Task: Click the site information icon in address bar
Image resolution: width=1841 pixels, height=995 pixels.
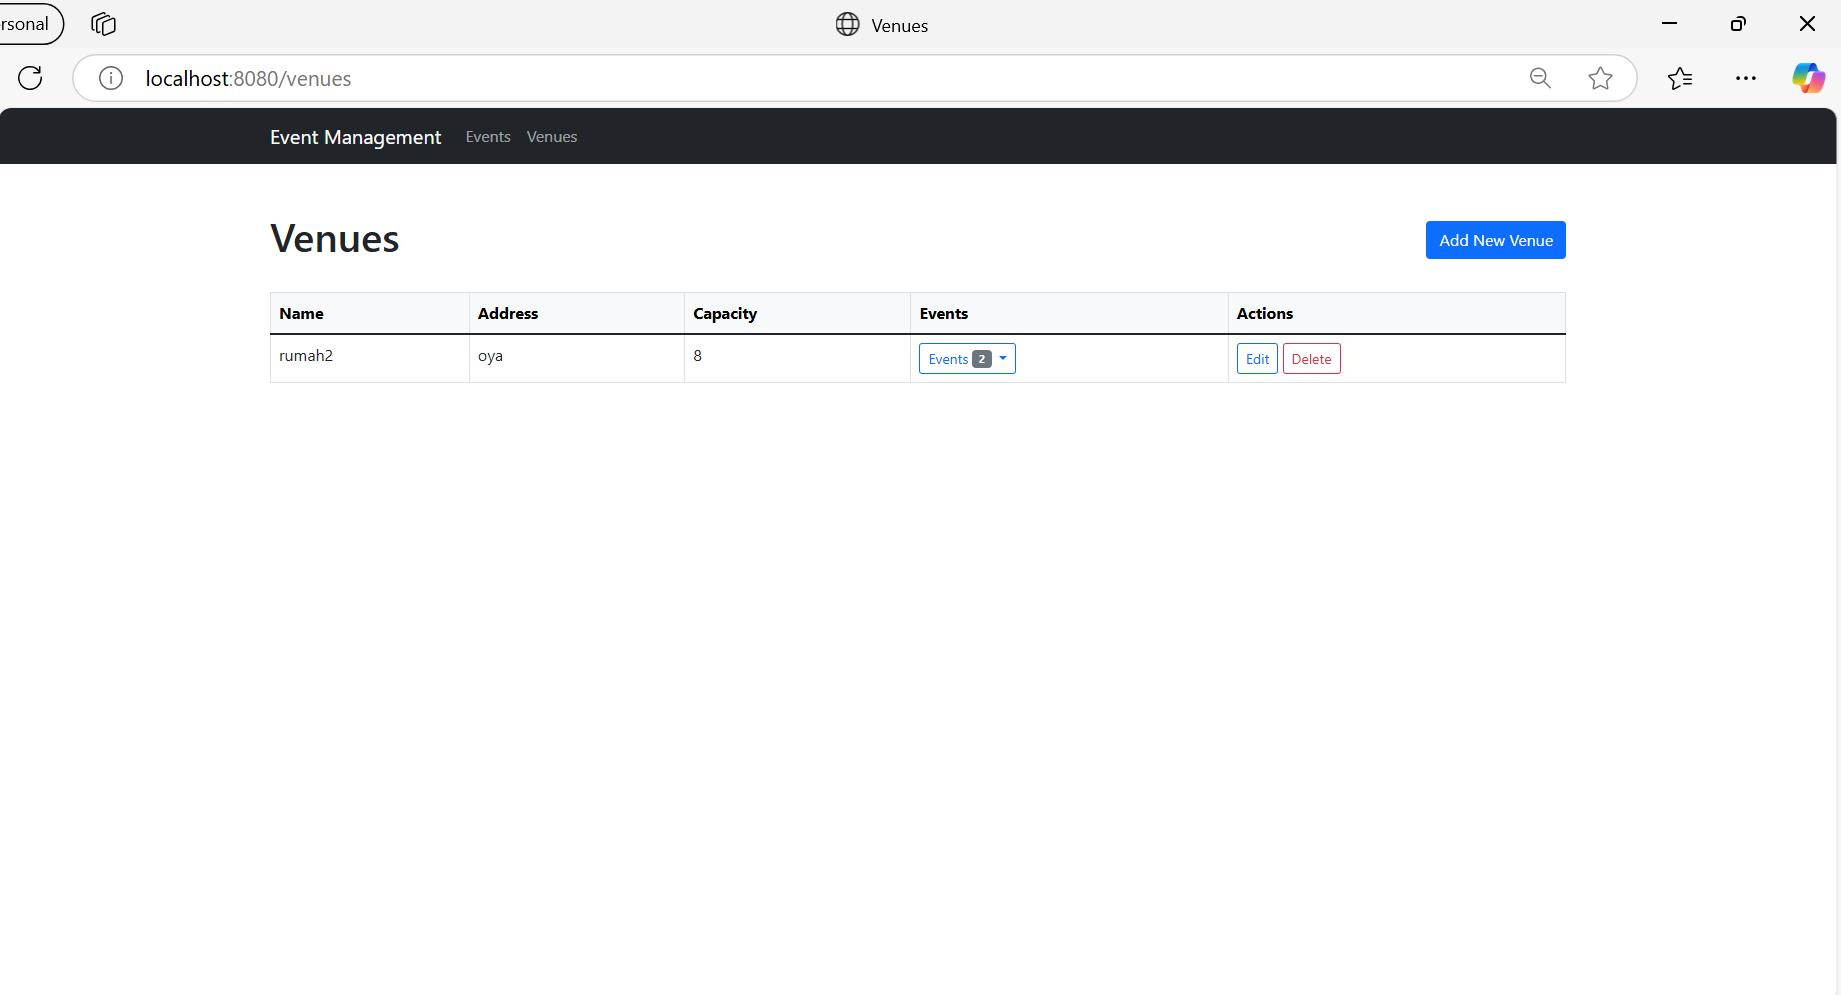Action: (x=110, y=78)
